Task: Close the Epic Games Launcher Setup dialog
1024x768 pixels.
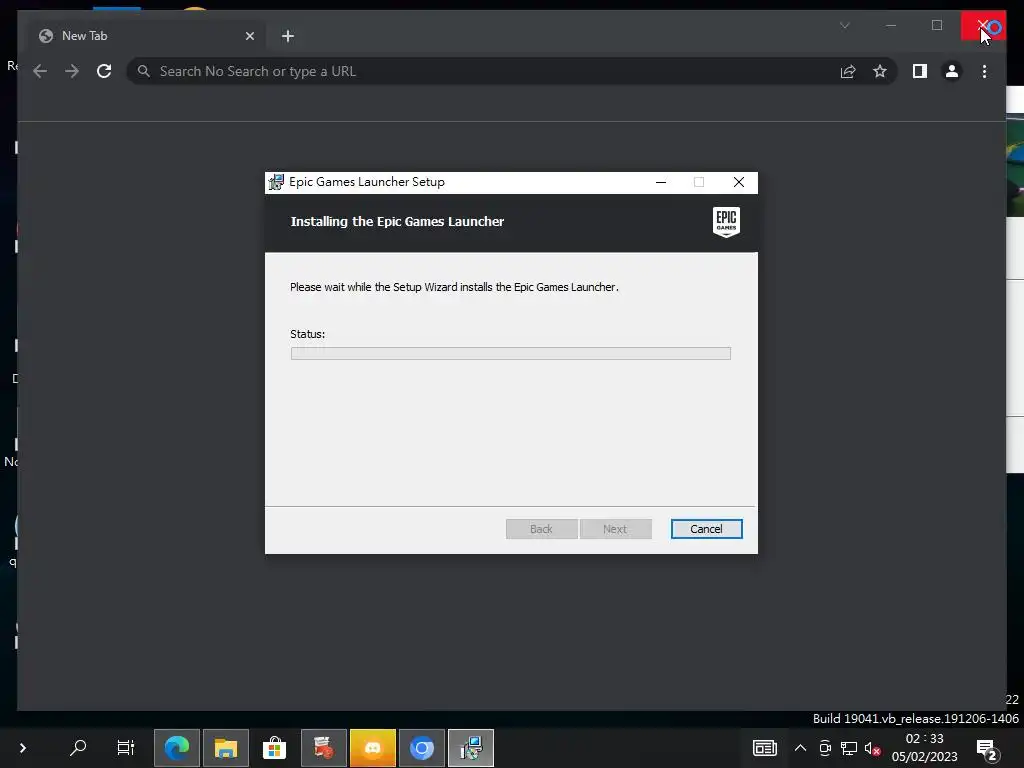Action: [x=739, y=182]
